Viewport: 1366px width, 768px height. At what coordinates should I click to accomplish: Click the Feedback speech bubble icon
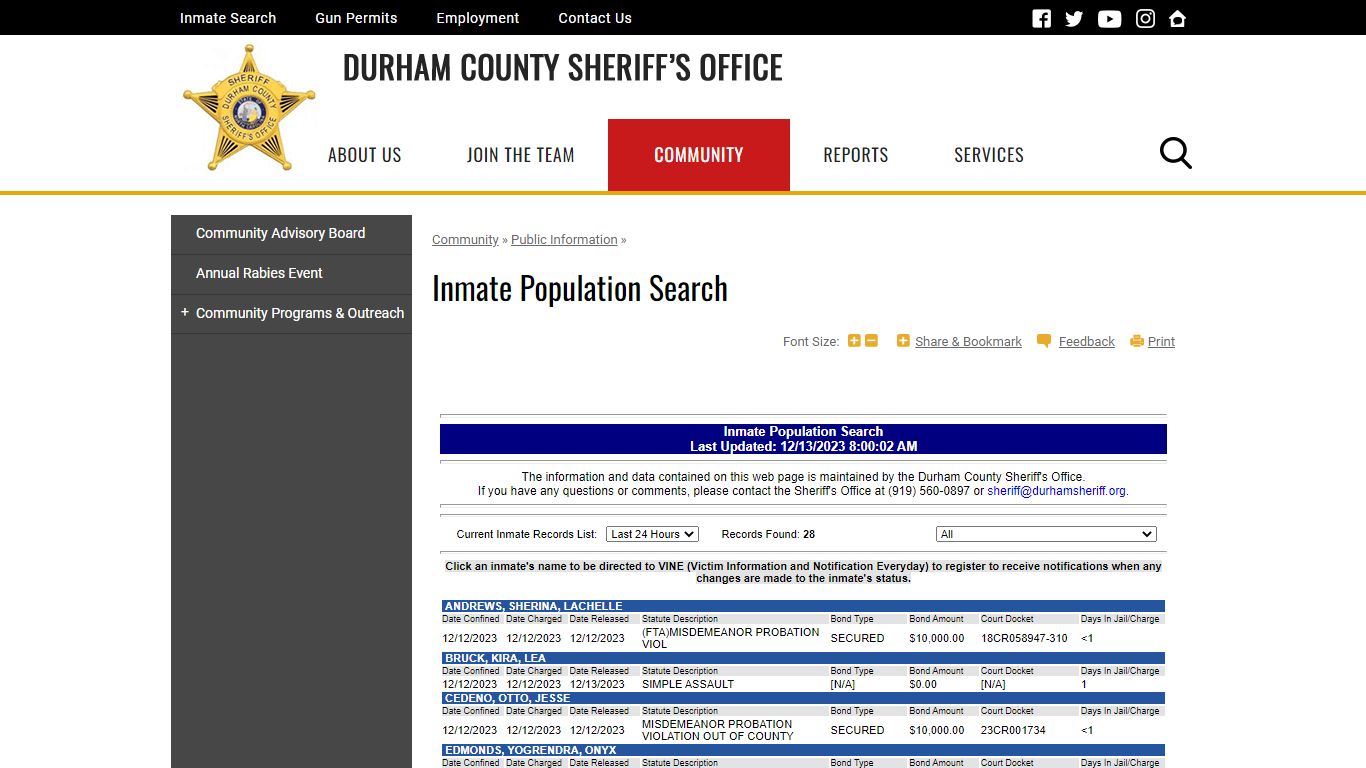point(1044,341)
